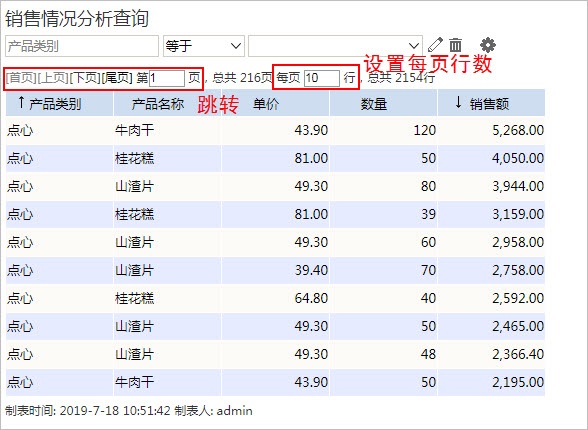Go to next page via [下页]

coord(85,78)
